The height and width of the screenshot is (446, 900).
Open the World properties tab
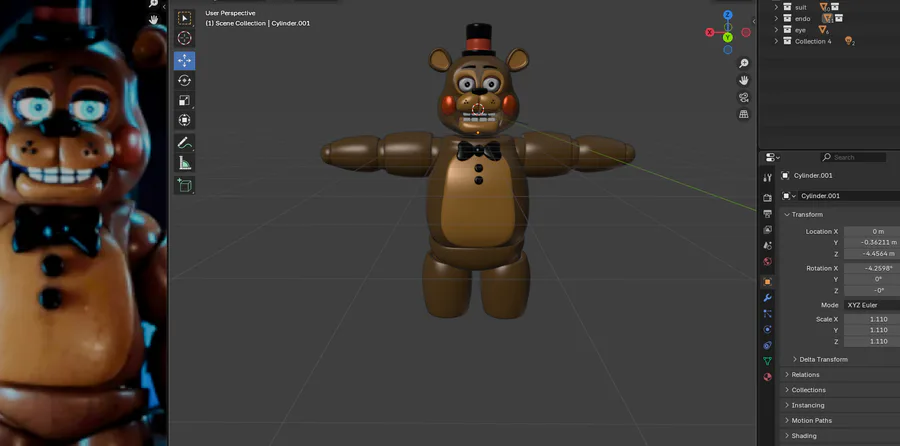pos(767,261)
